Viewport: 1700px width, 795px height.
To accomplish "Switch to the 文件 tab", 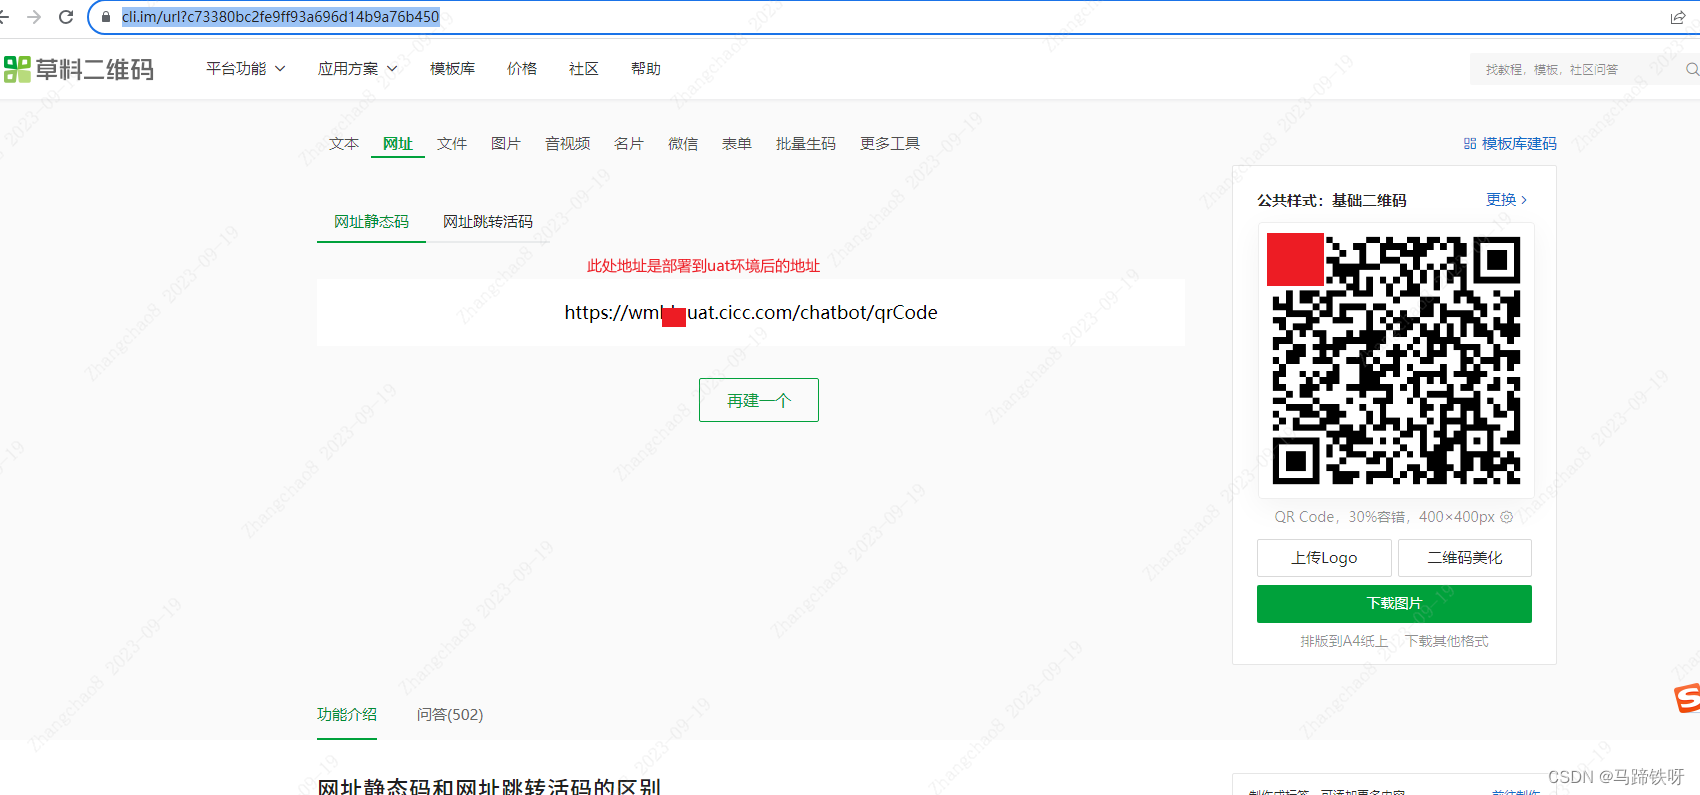I will click(452, 144).
